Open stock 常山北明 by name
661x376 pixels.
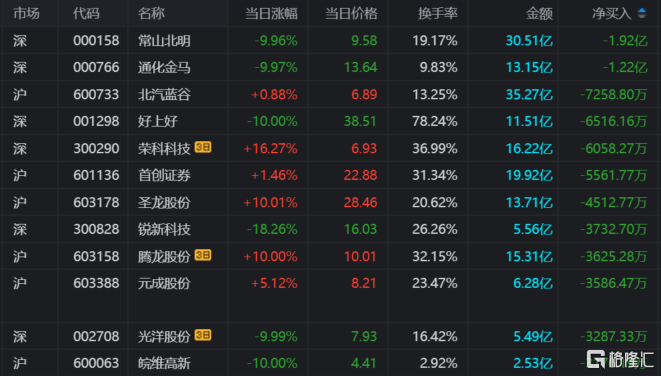pos(164,41)
